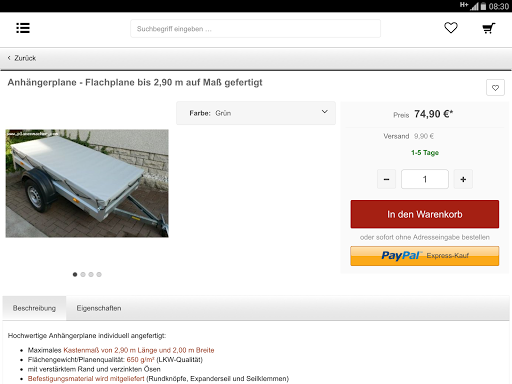Screen dimensions: 512x384
Task: Add product to favorites with heart button
Action: click(495, 88)
